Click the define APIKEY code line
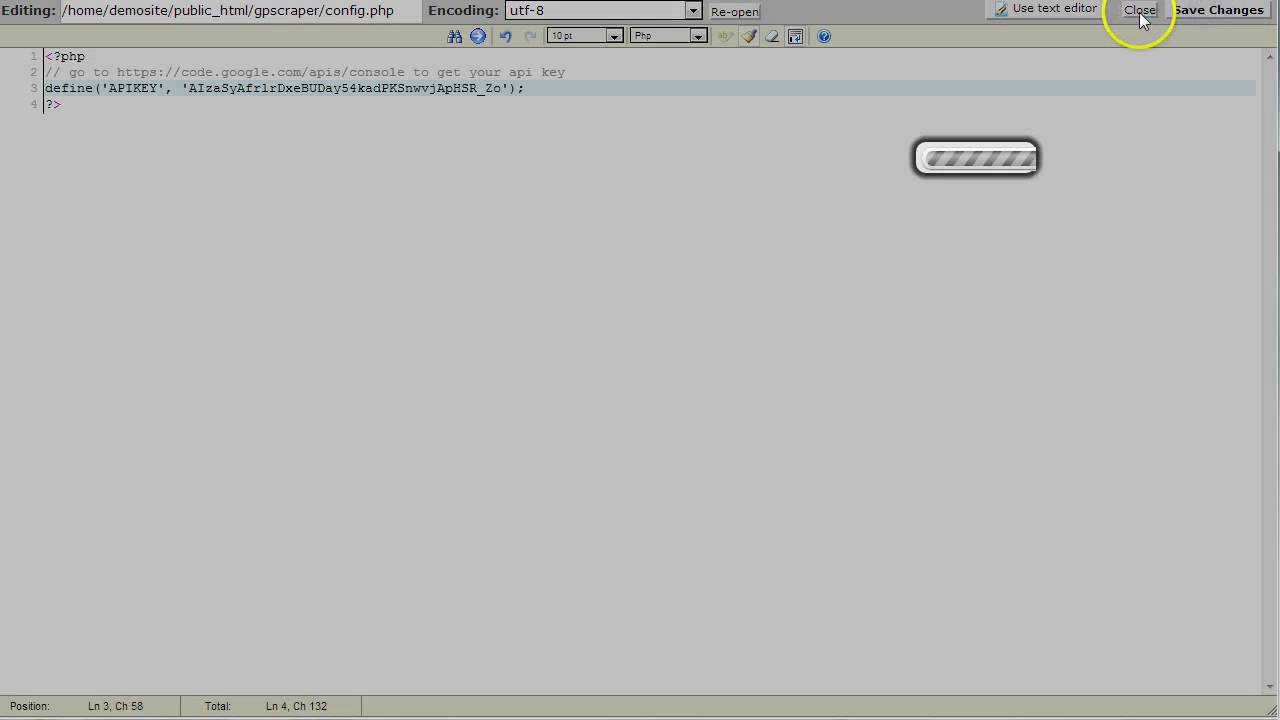Screen dimensions: 1280x720 pyautogui.click(x=650, y=88)
